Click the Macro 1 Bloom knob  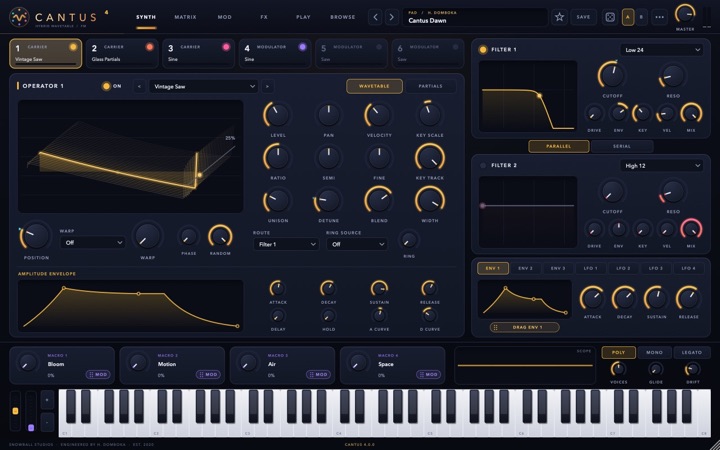click(x=28, y=363)
